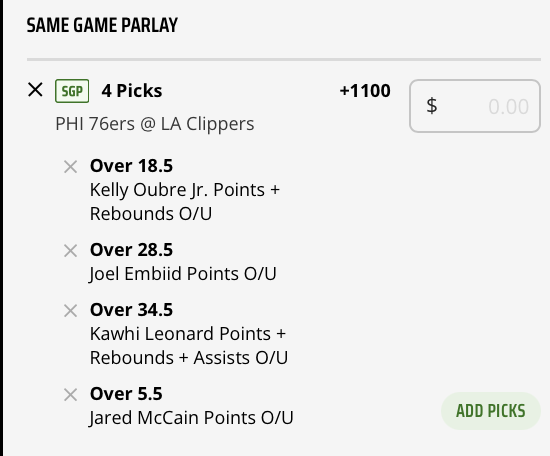Click the SAME GAME PARLAY header
Image resolution: width=550 pixels, height=456 pixels.
102,25
